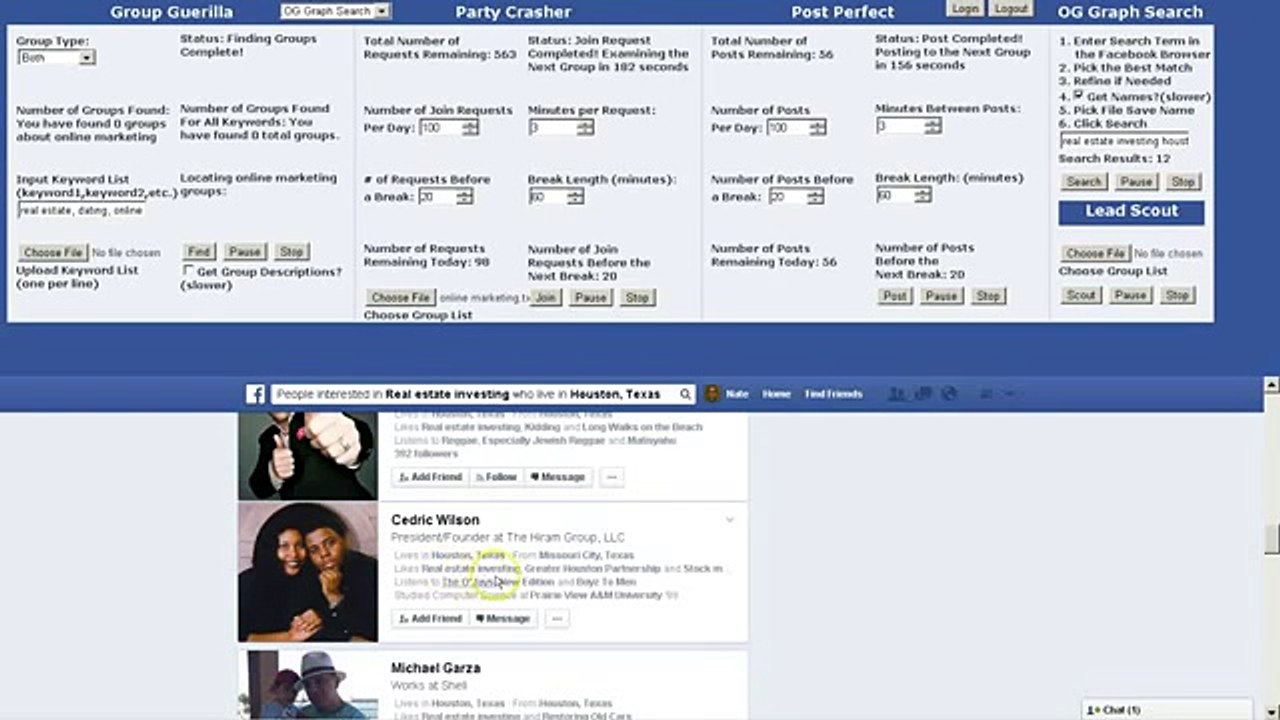The width and height of the screenshot is (1280, 720).
Task: Click the Post button in Post Perfect
Action: point(895,296)
